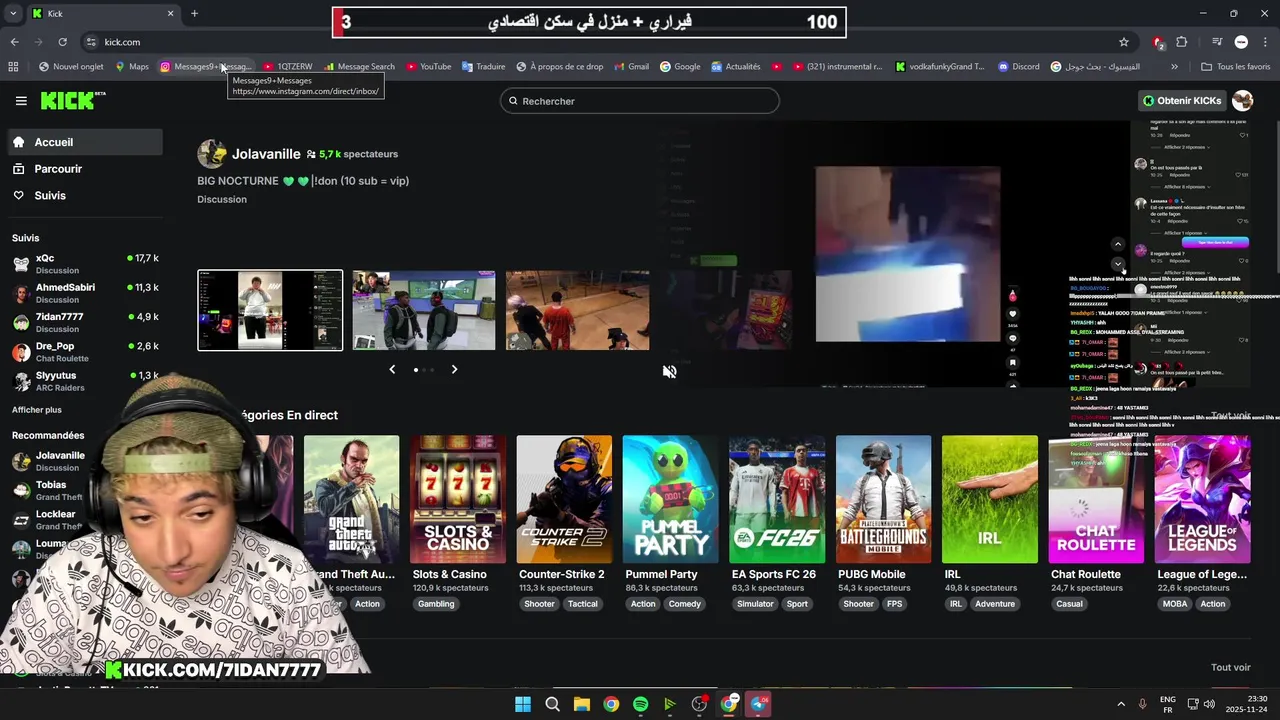Select the GTA police featured thumbnail

click(424, 310)
